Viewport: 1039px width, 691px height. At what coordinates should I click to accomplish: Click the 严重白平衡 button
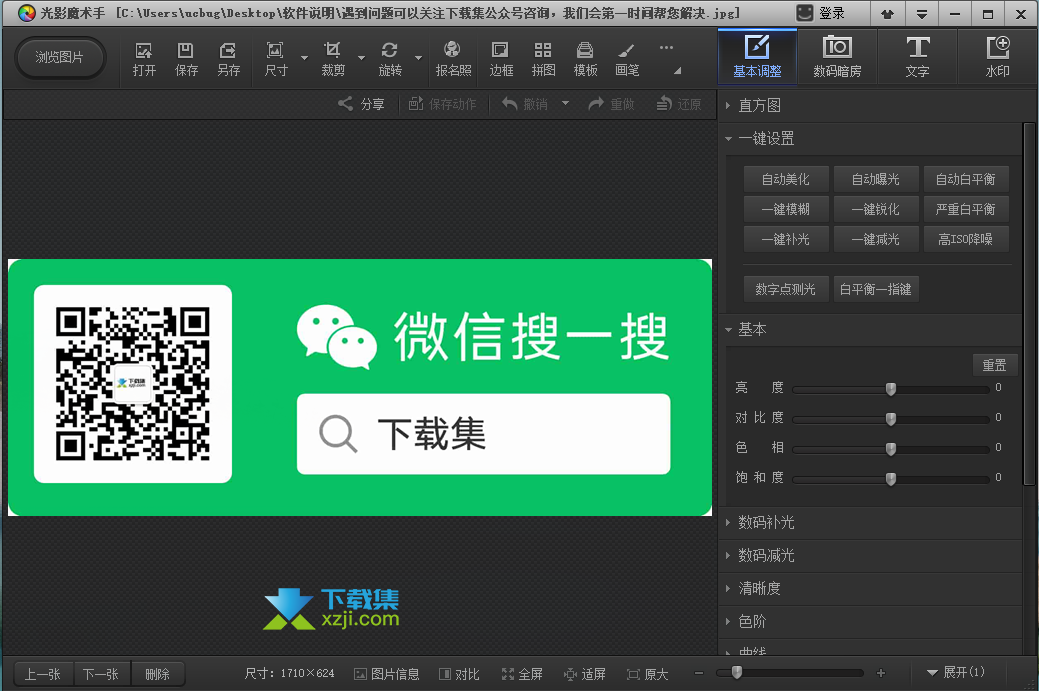(x=966, y=209)
